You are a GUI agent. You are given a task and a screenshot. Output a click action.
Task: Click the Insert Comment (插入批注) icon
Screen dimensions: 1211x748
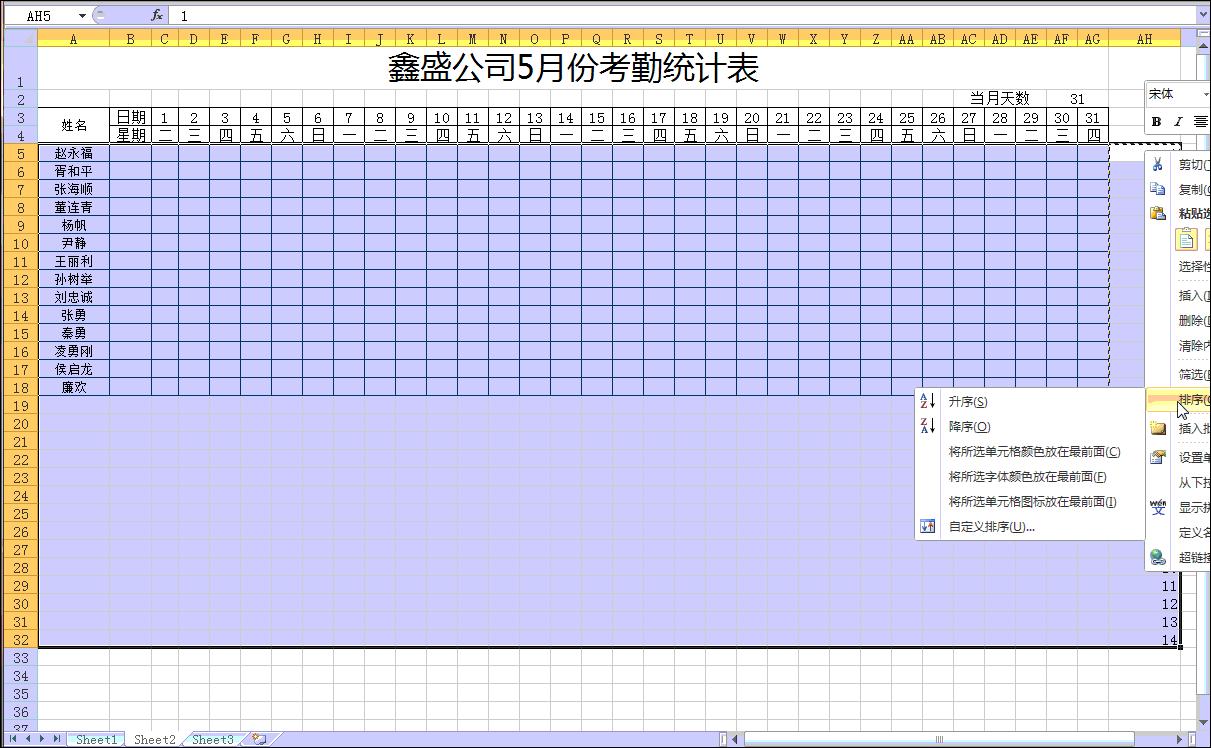click(x=1158, y=427)
